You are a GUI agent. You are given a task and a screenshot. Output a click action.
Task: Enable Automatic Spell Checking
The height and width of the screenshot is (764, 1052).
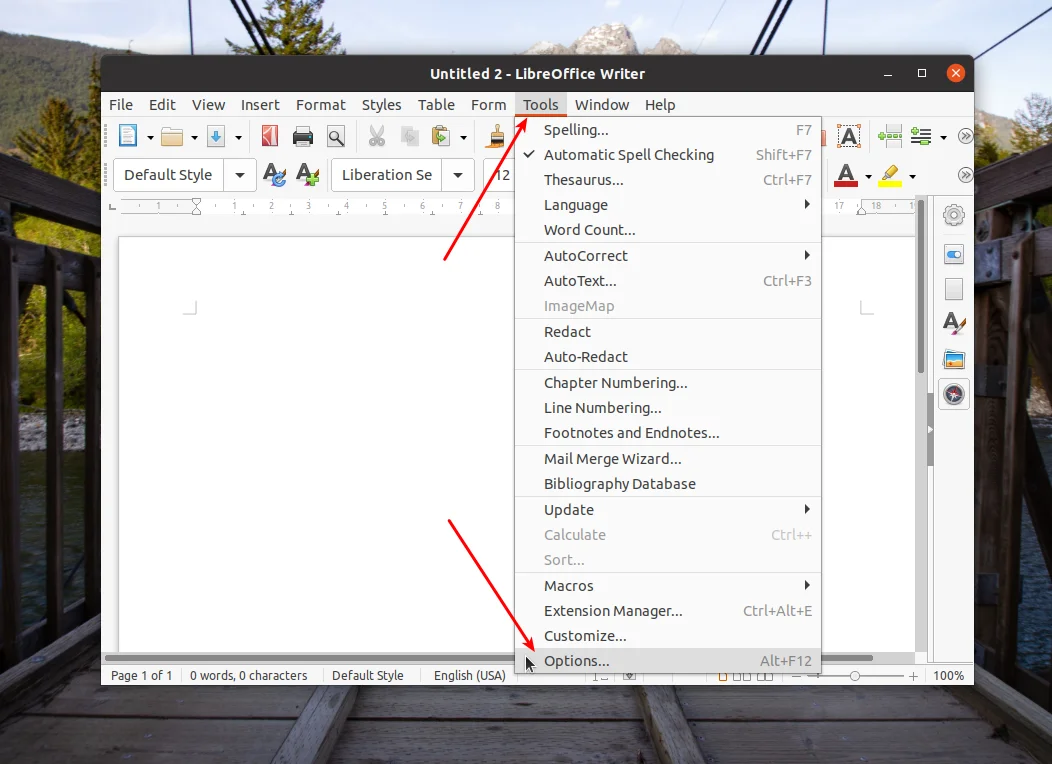tap(629, 155)
